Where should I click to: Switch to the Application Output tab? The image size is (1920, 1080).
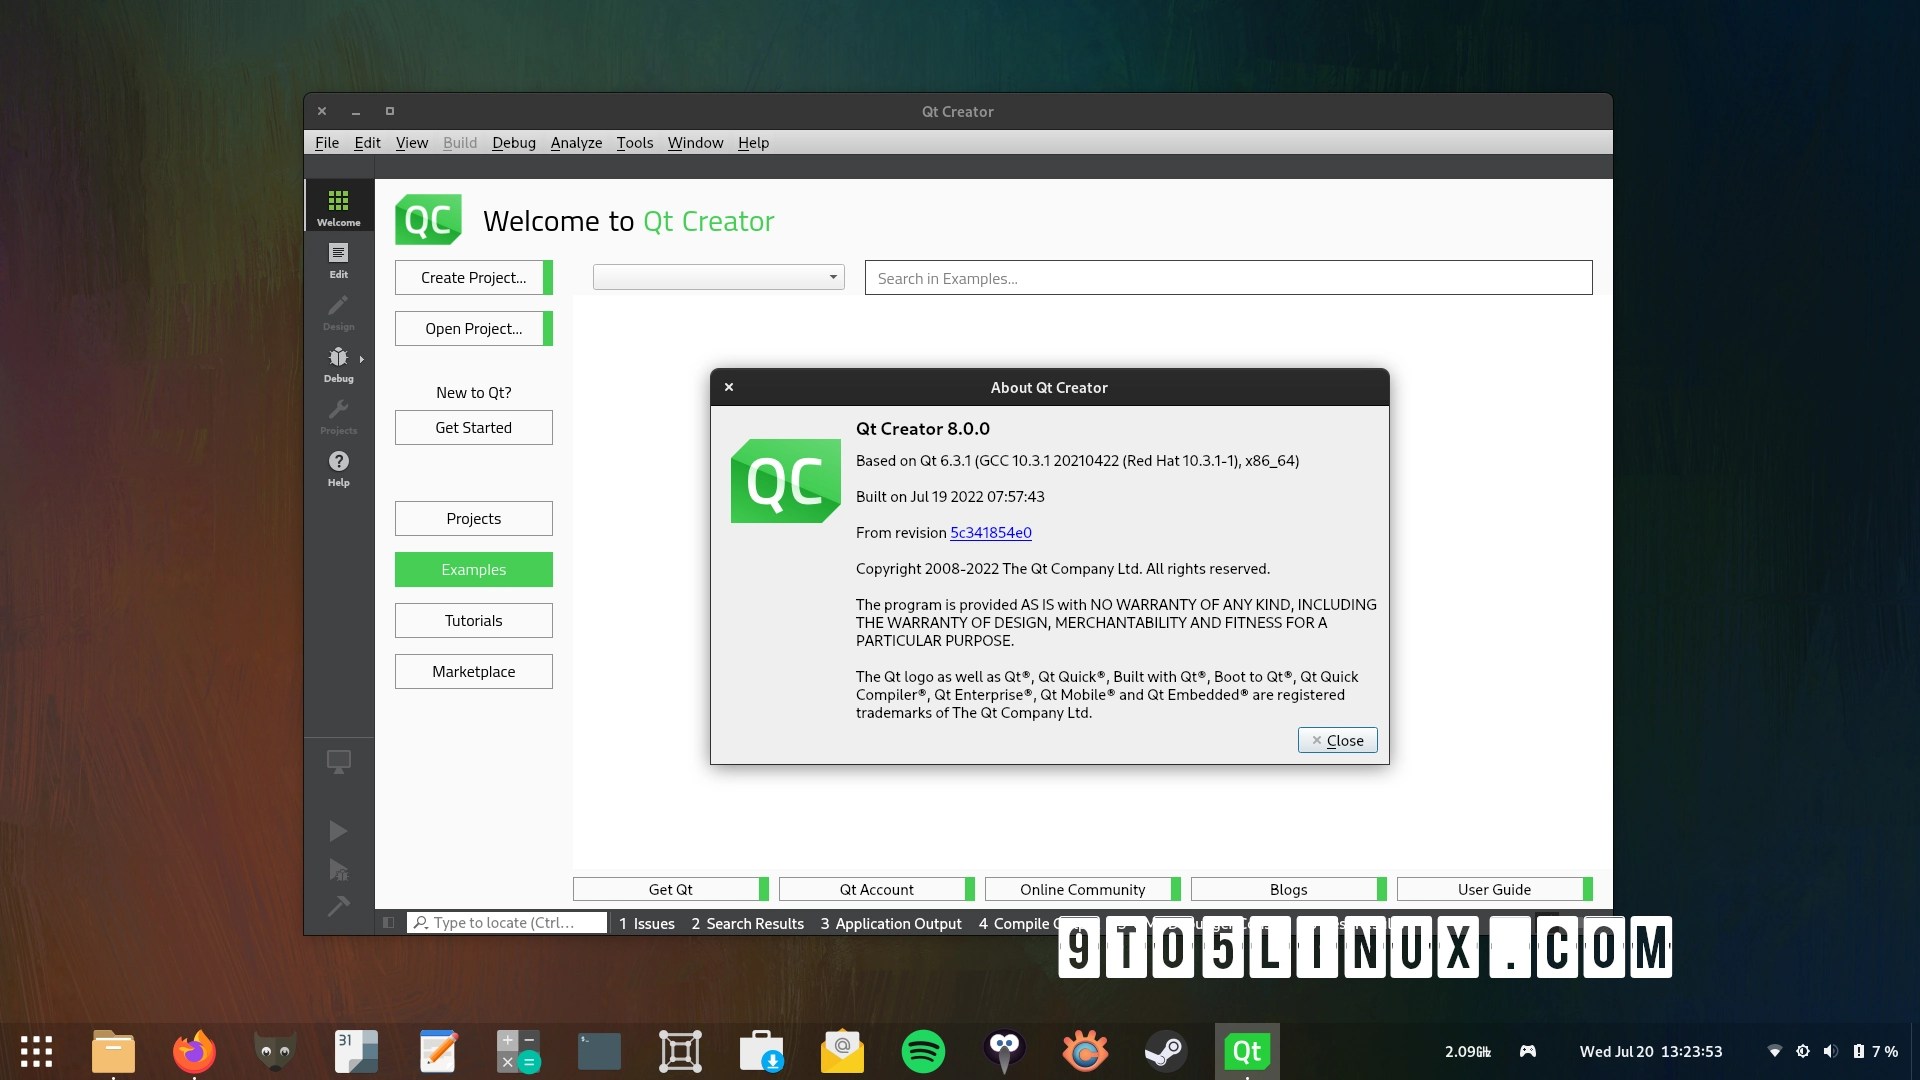click(890, 923)
